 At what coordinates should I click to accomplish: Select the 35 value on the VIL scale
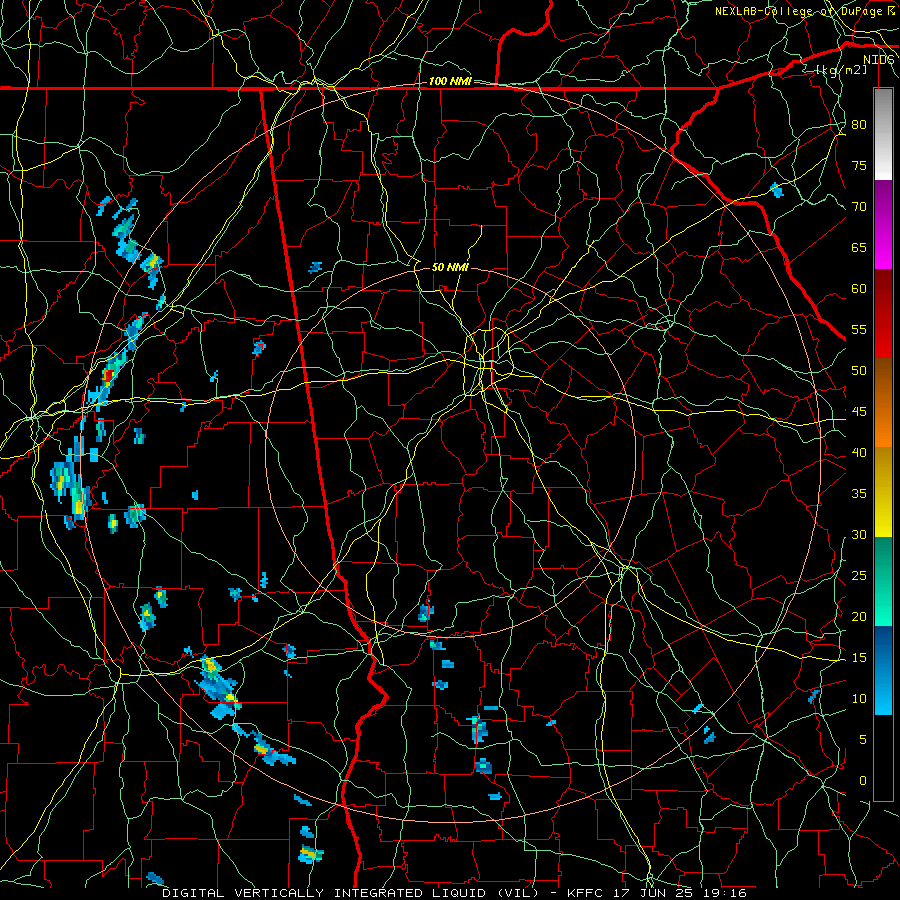(859, 494)
